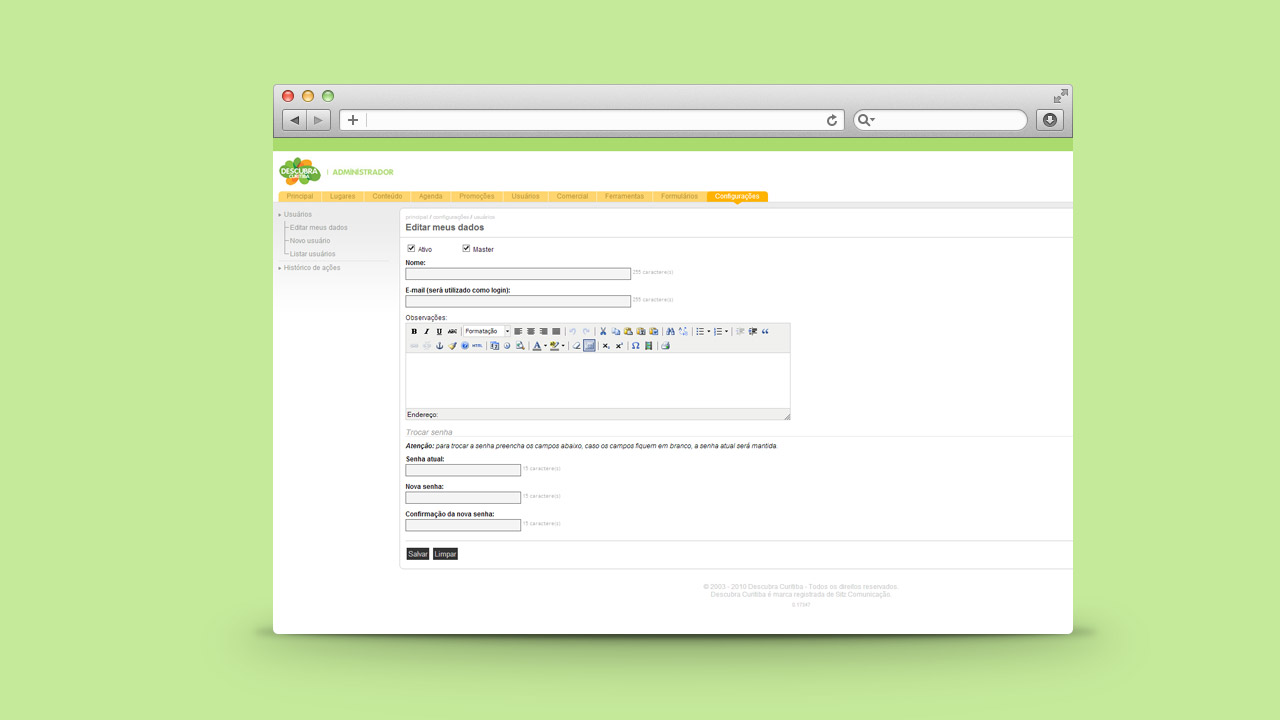Open the Formatação dropdown
The width and height of the screenshot is (1280, 720).
click(487, 331)
